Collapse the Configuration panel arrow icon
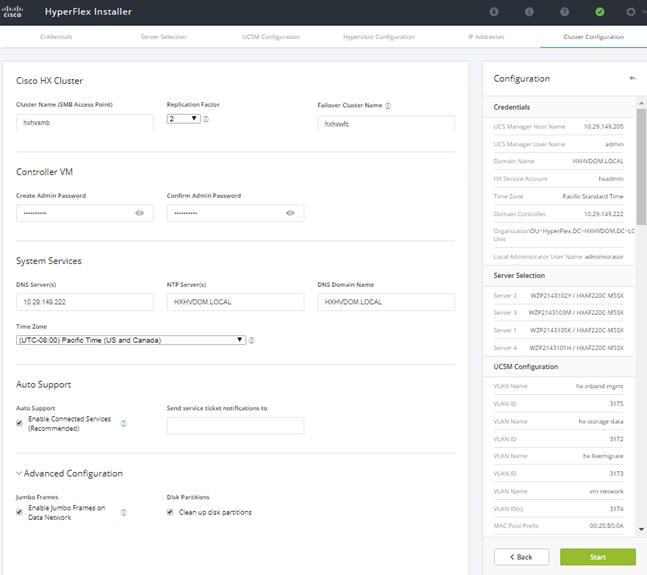 (632, 78)
